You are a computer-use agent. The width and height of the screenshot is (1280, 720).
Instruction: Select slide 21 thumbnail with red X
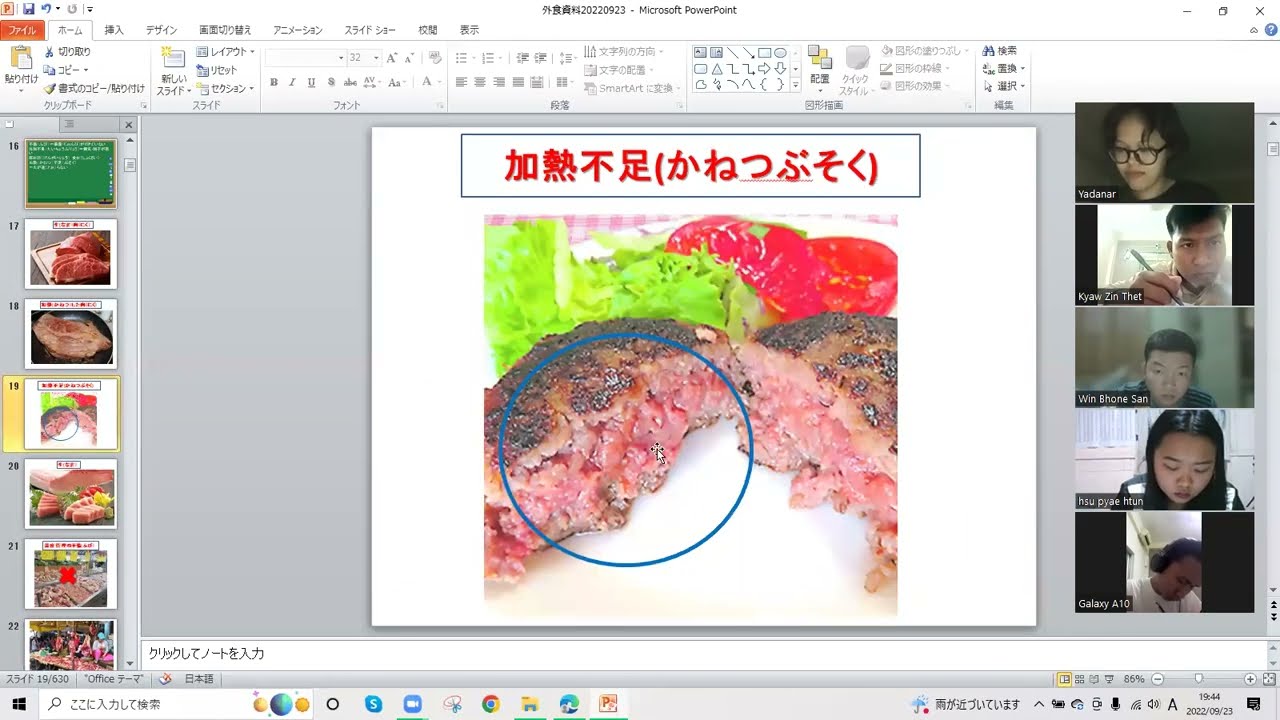(x=70, y=574)
